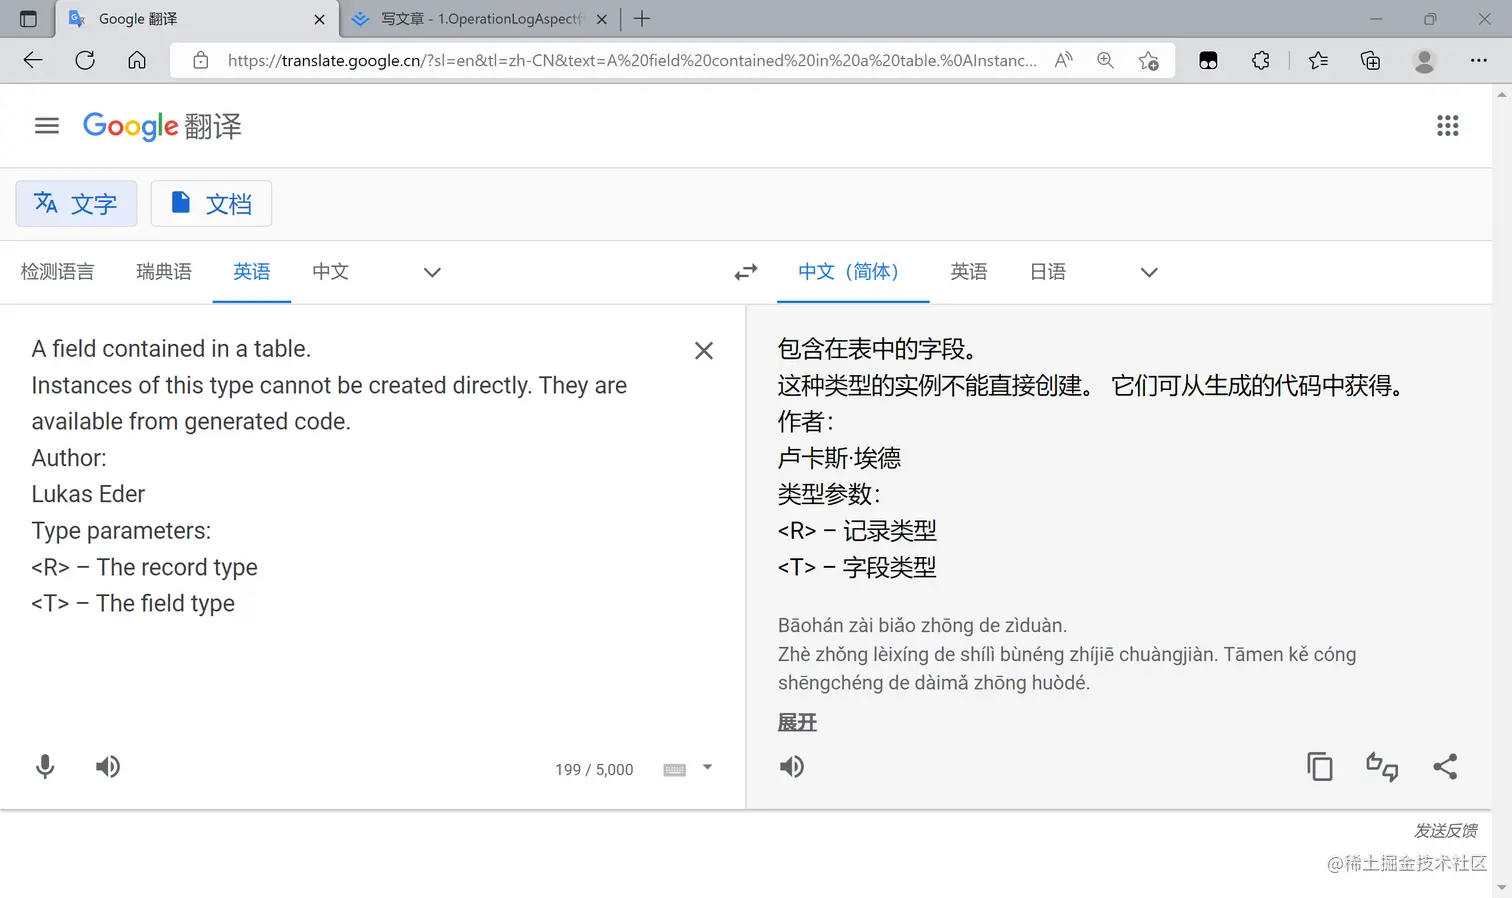Switch to 文档 document translation mode
Screen dimensions: 1512x898
[211, 204]
